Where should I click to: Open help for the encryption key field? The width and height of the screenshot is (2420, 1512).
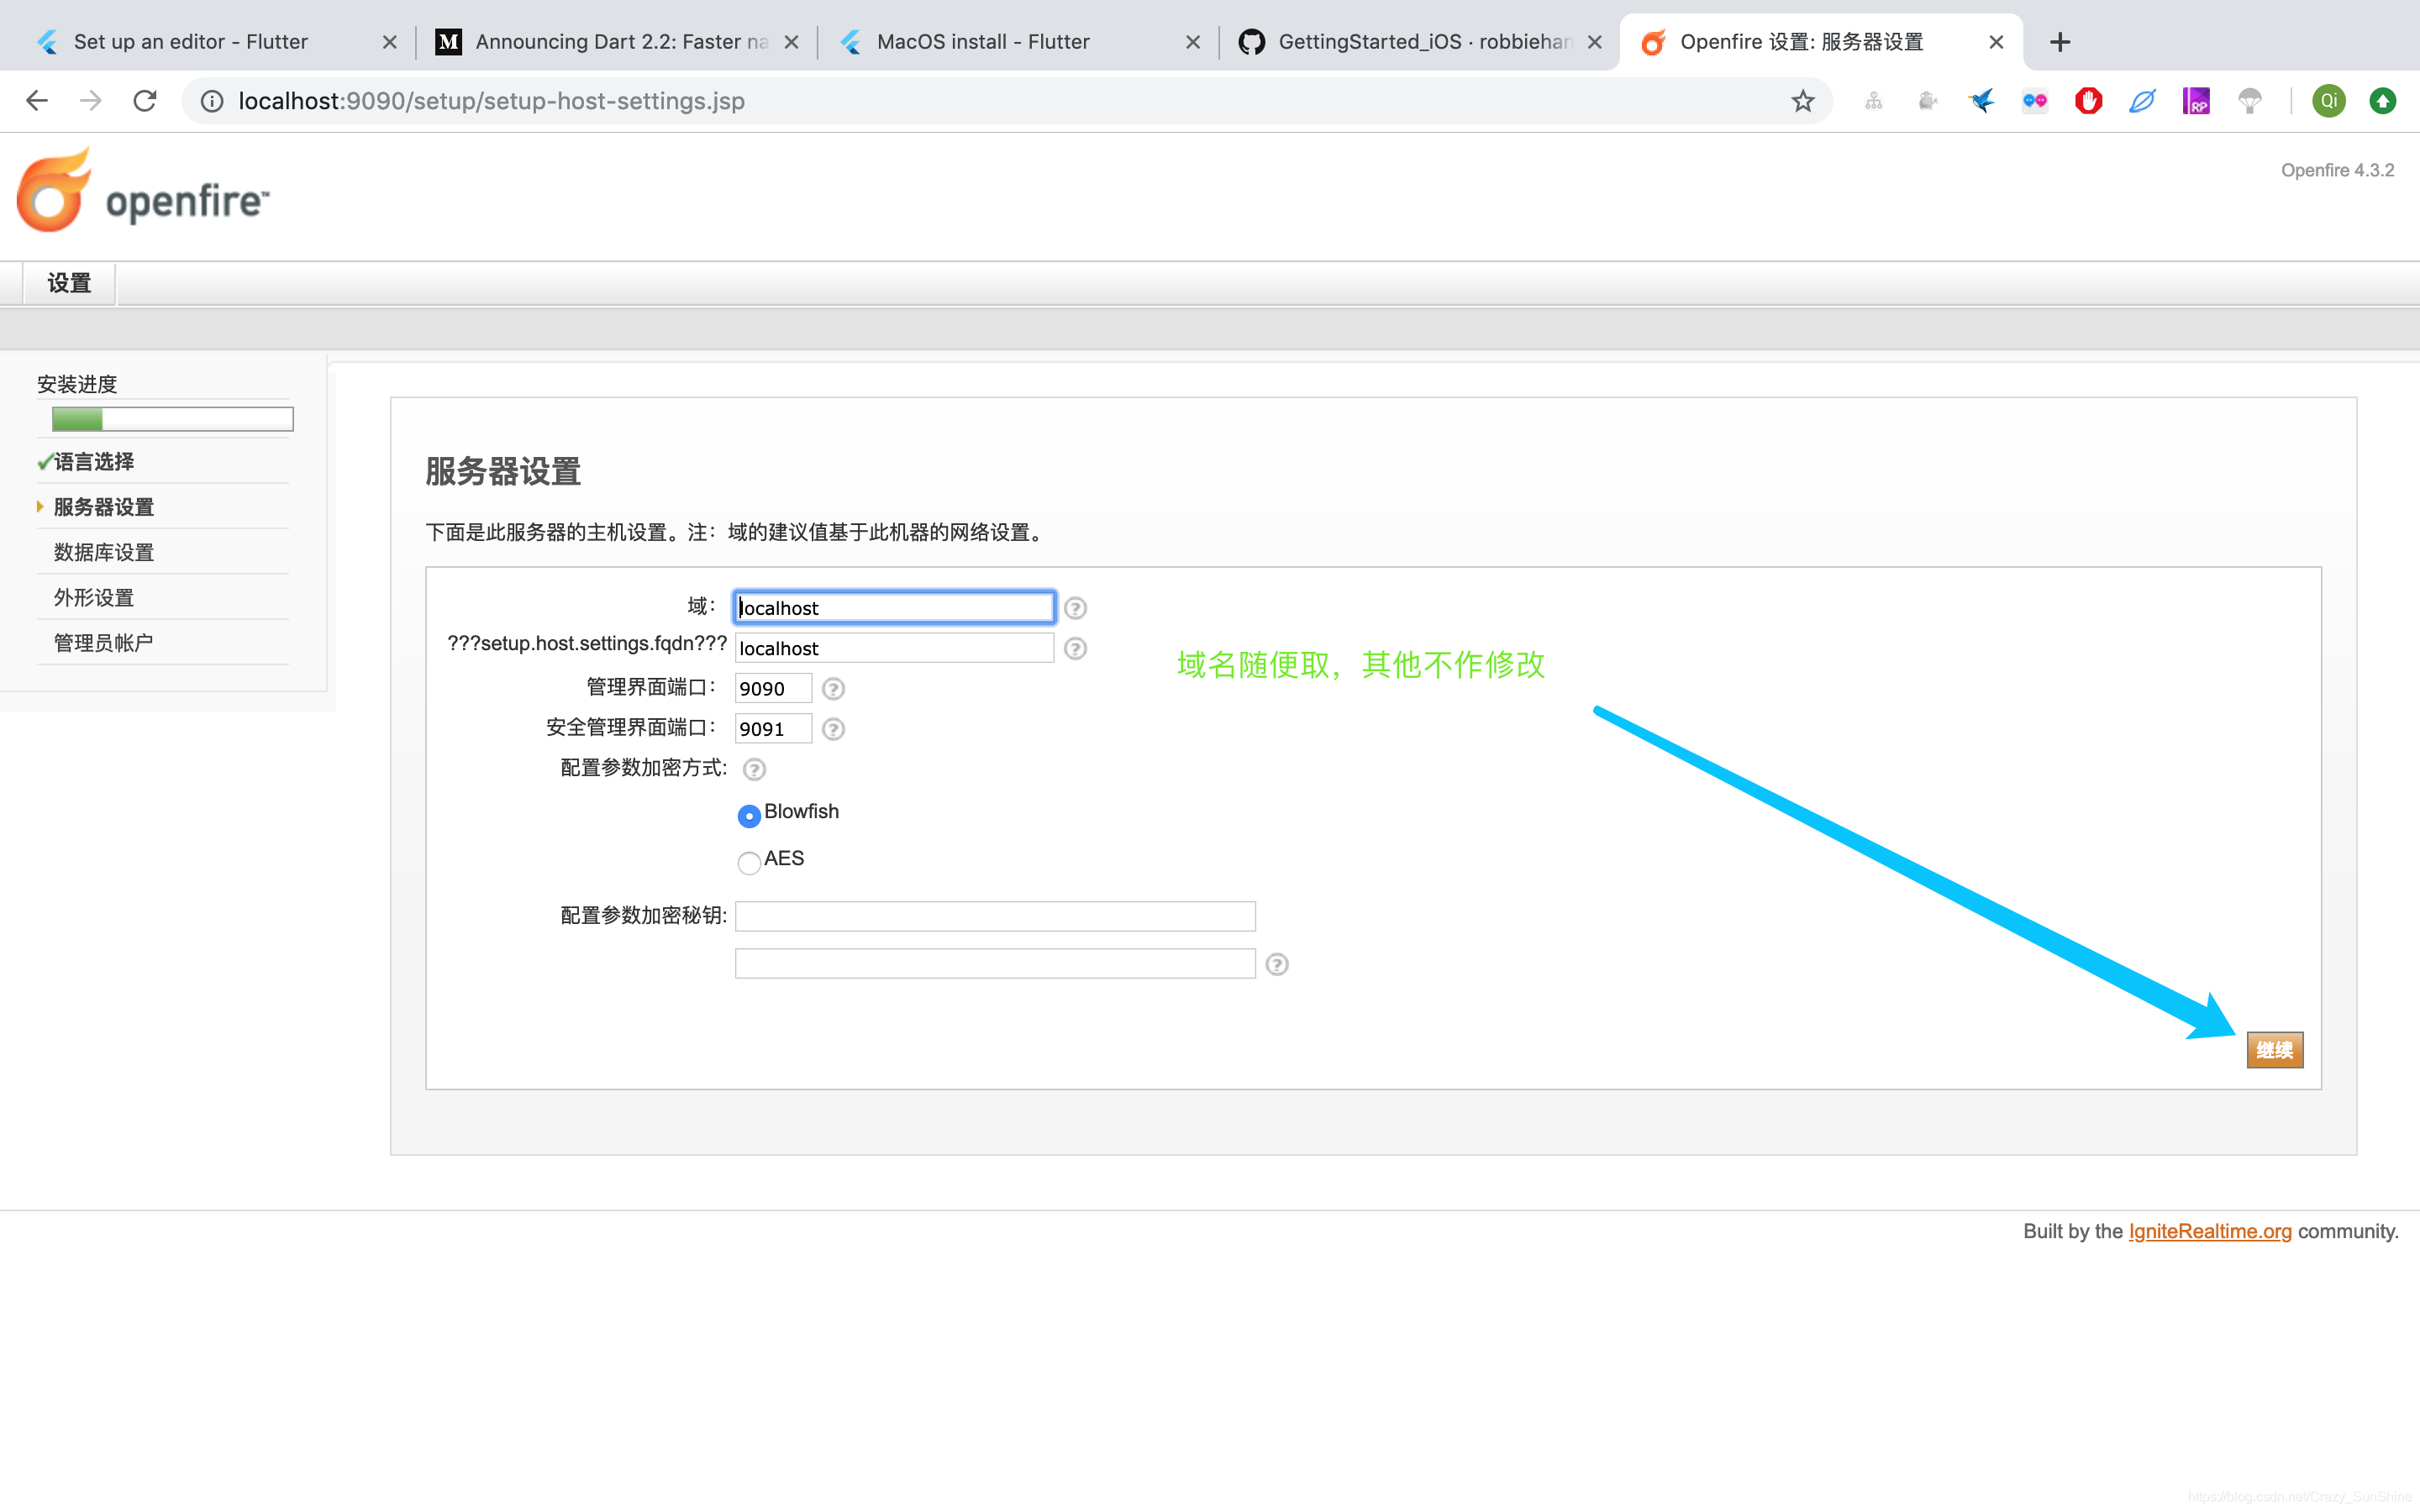point(1277,964)
